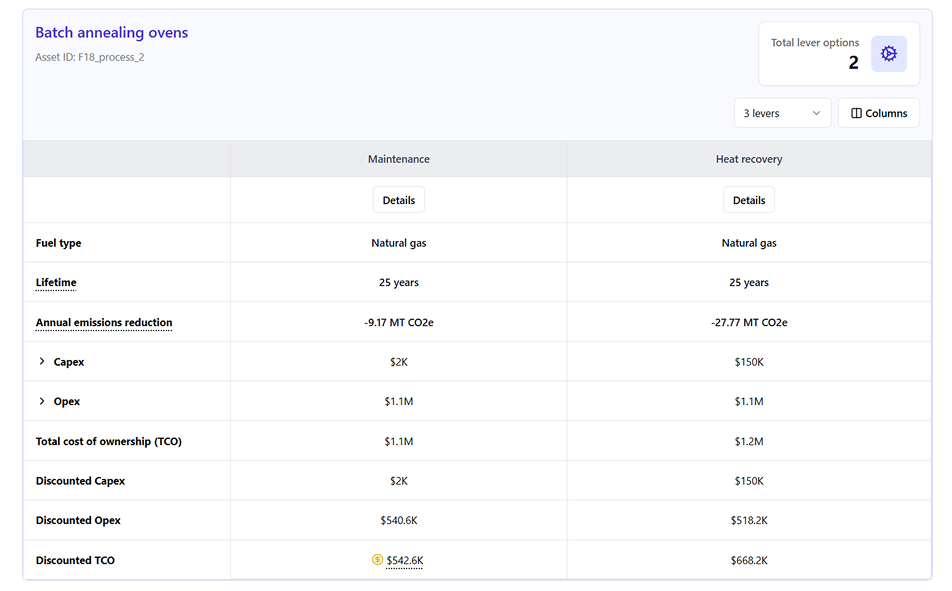Click the Columns button label

pos(886,113)
